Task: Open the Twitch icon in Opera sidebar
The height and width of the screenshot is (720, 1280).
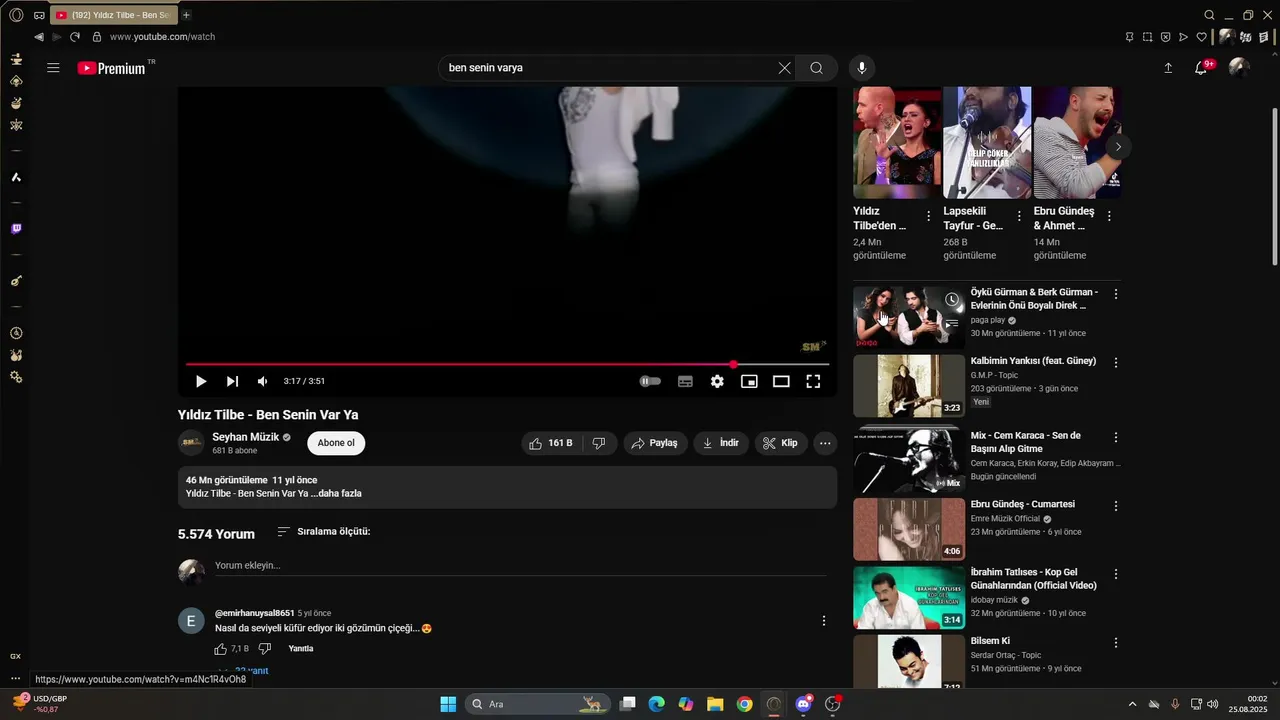Action: click(16, 229)
